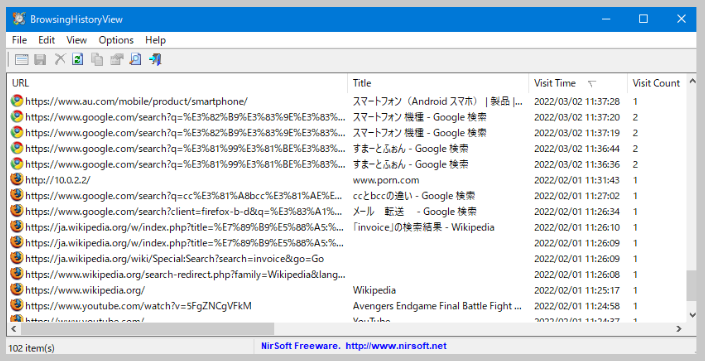Click the Exit door toolbar icon
The height and width of the screenshot is (361, 705).
(x=155, y=59)
